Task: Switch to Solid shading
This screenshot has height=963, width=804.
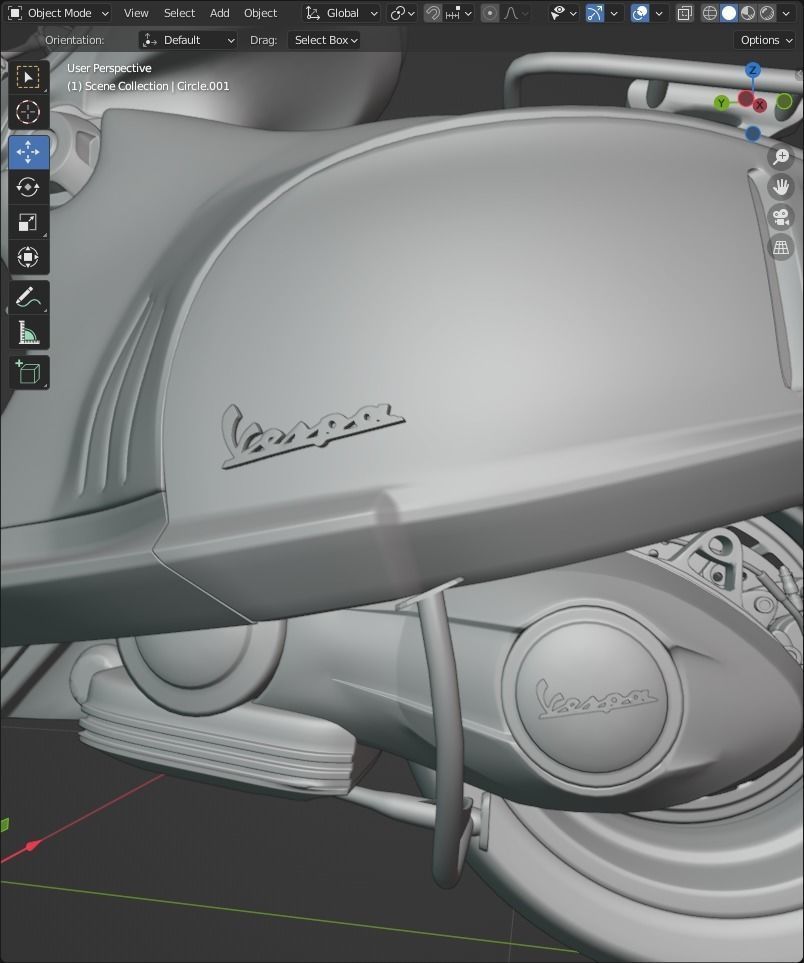Action: [728, 13]
